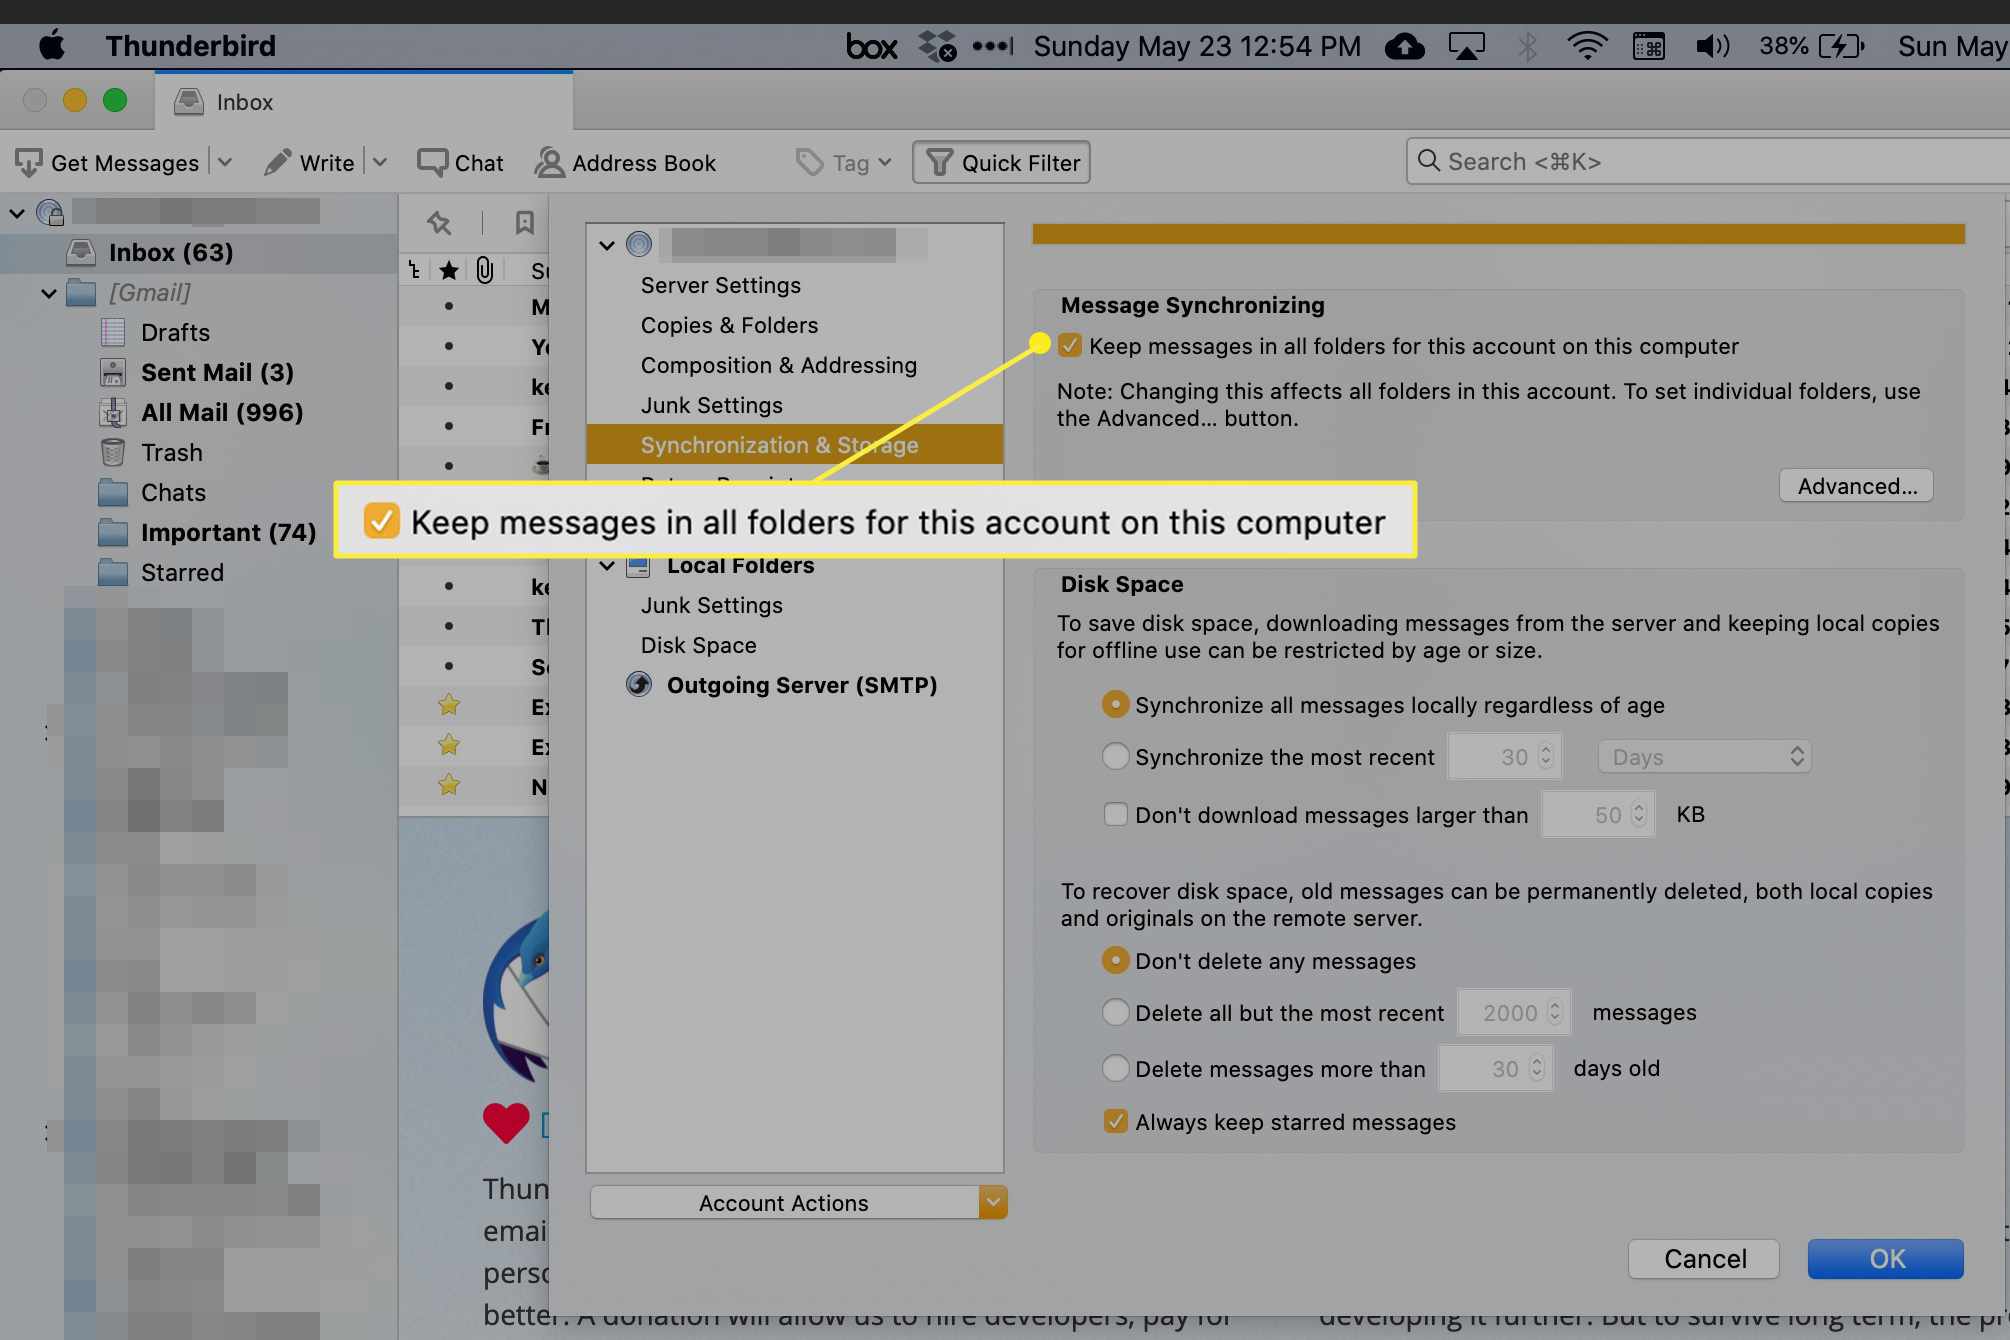Open the Starred folder

(x=182, y=572)
